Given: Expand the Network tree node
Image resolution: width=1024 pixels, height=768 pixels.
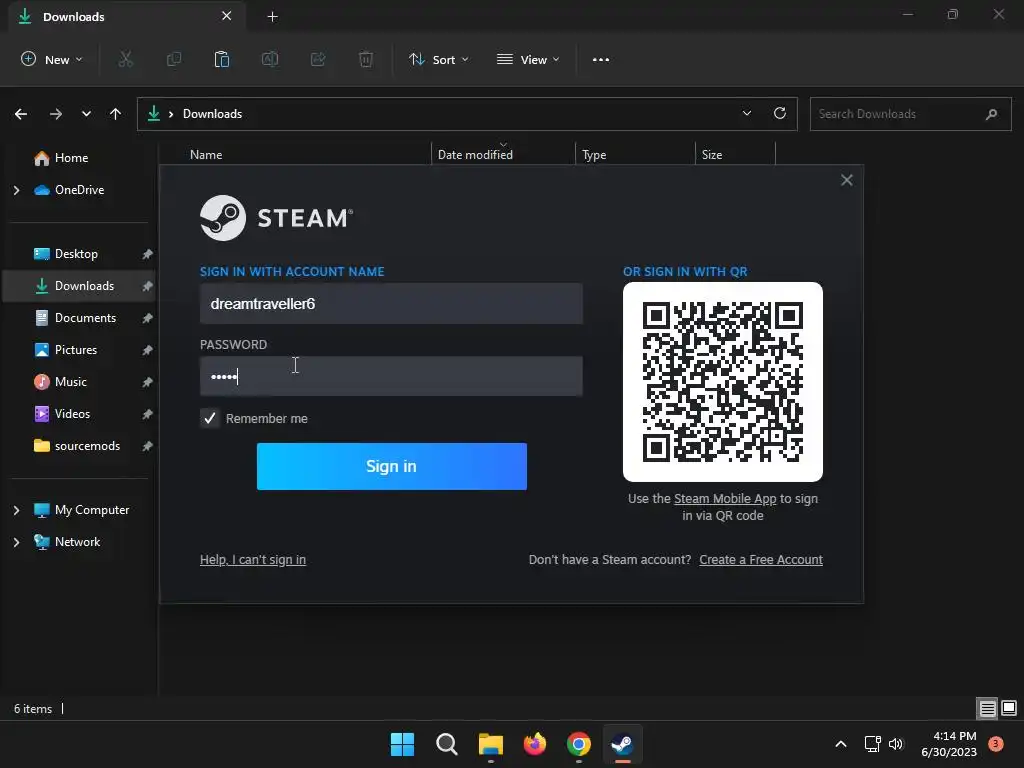Looking at the screenshot, I should click(16, 542).
